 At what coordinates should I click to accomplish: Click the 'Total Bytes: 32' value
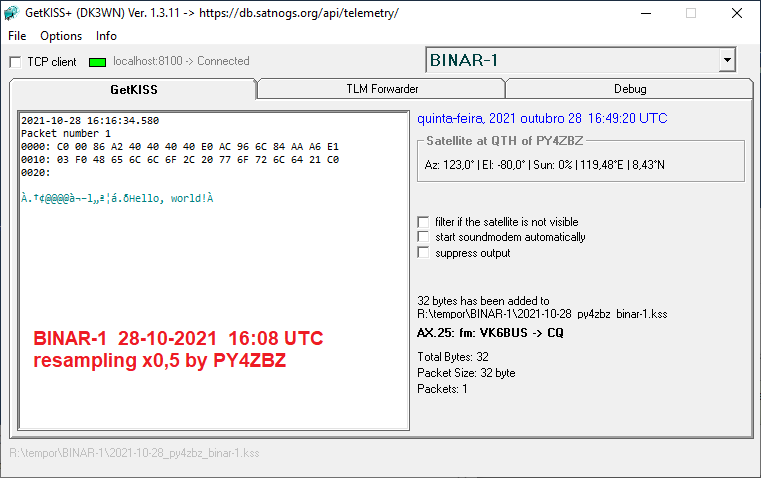(453, 357)
